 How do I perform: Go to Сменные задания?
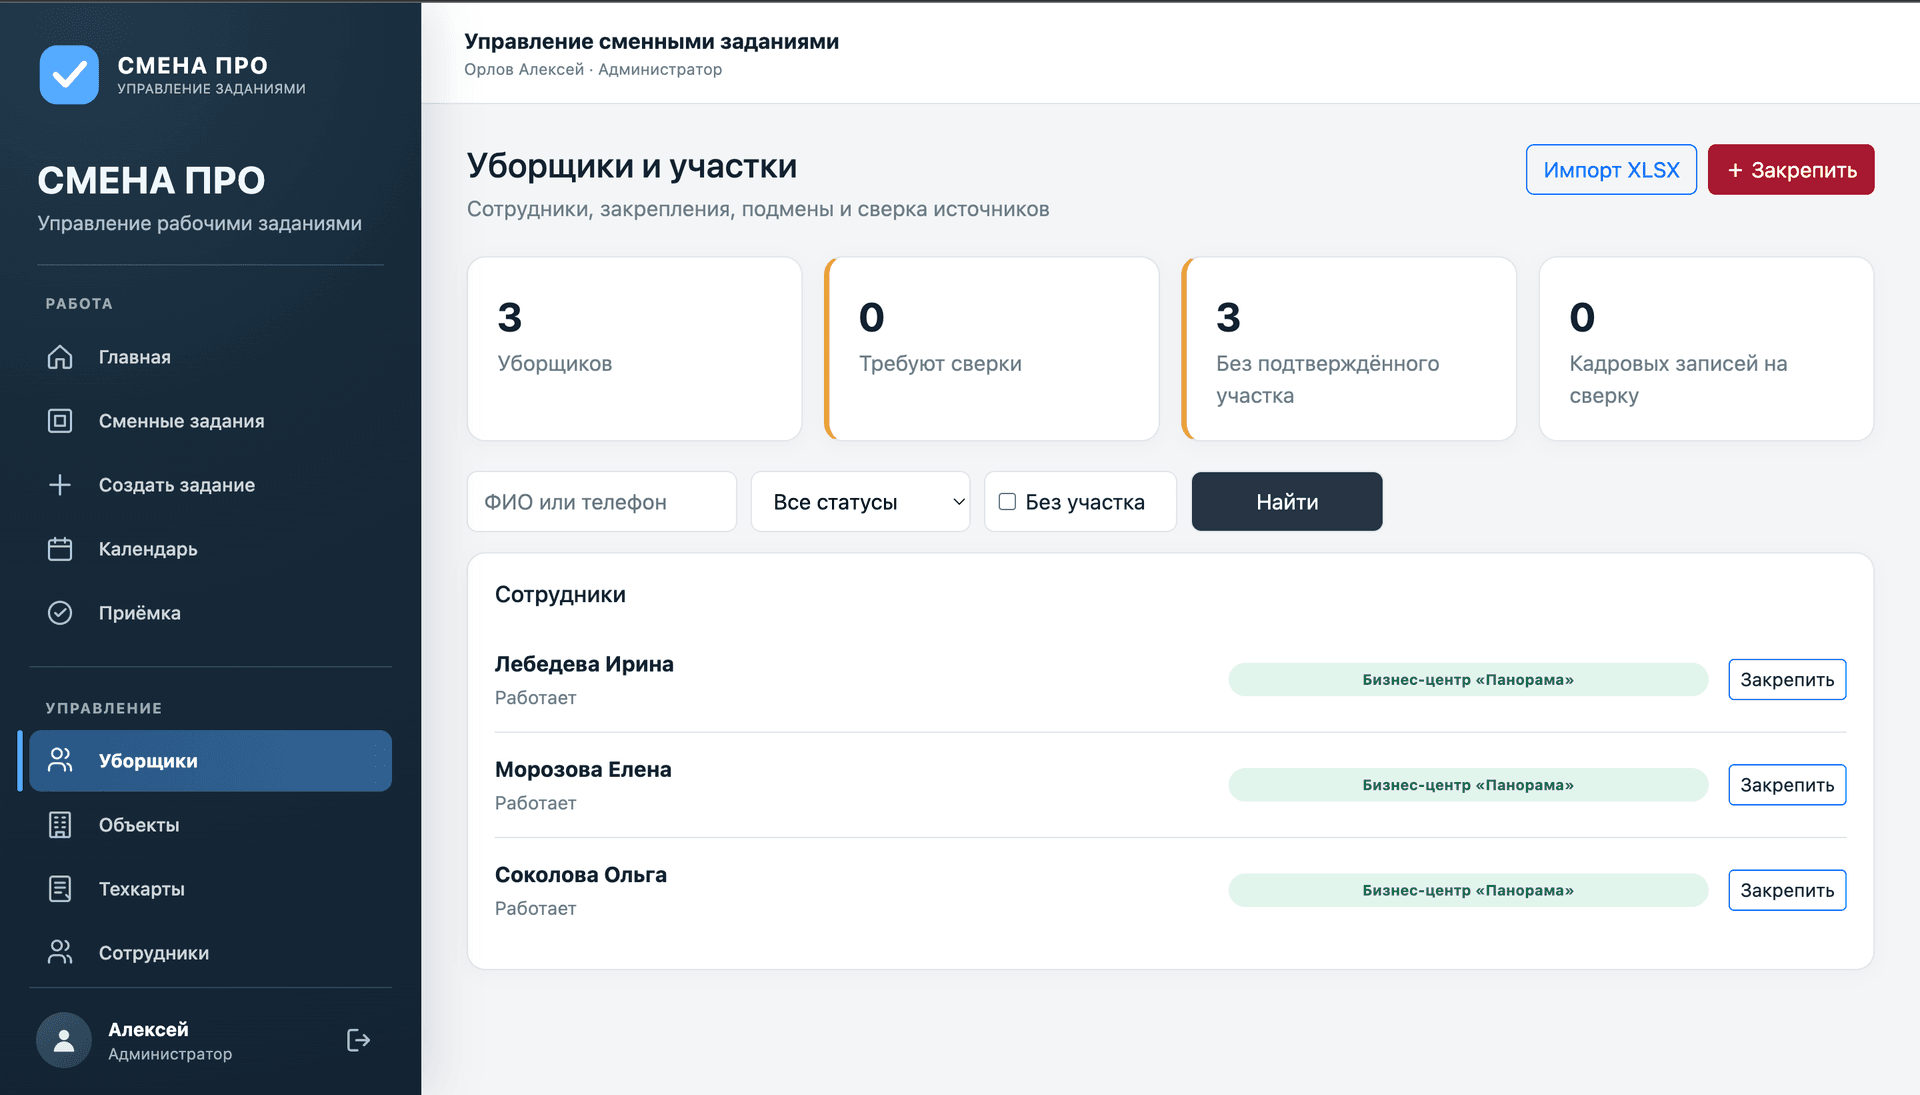(211, 421)
